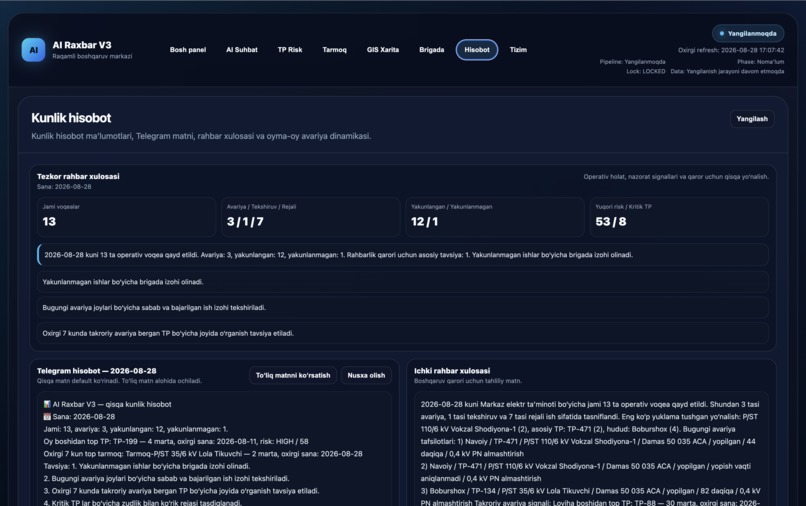The height and width of the screenshot is (506, 806).
Task: Click the Jami voqealar card showing 13
Action: (x=126, y=216)
